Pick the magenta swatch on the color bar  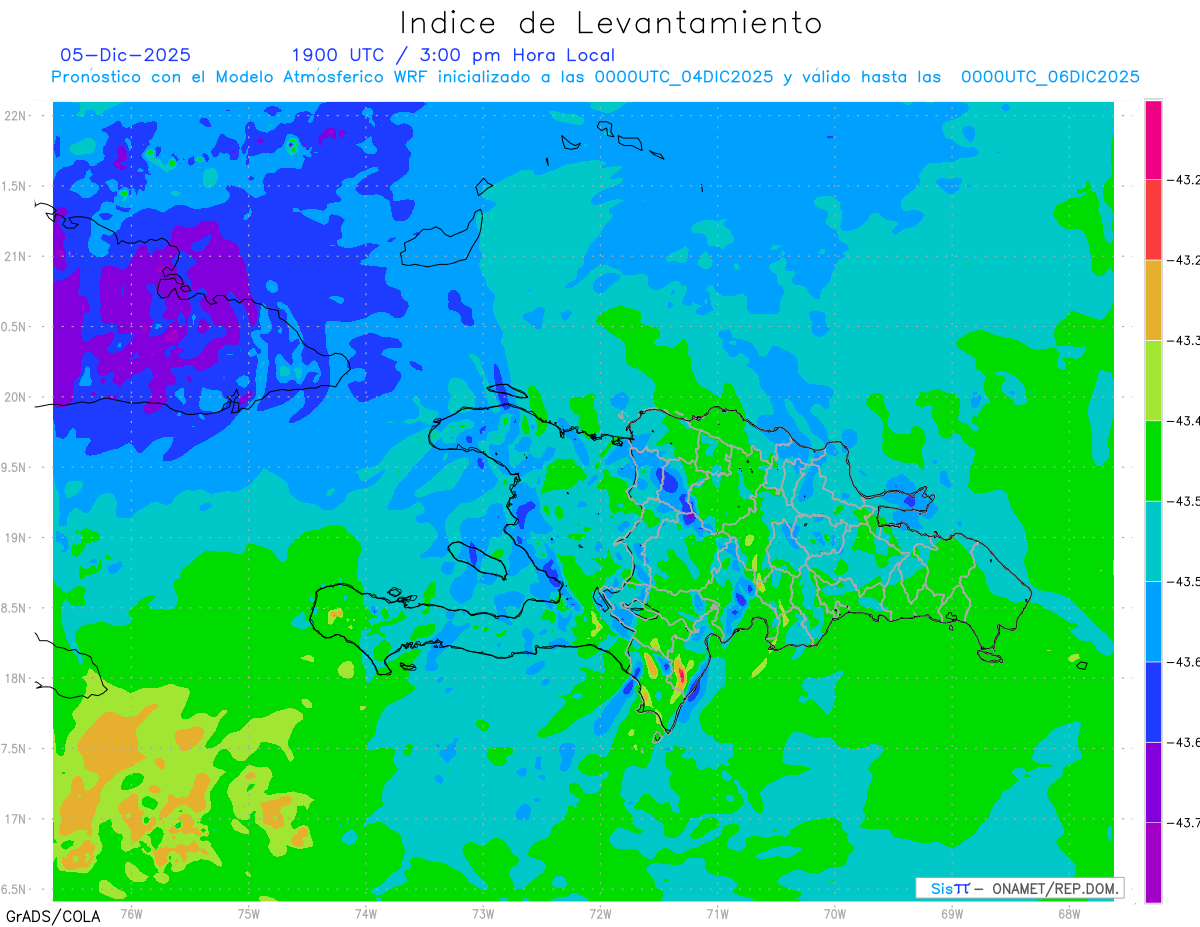click(x=1153, y=140)
